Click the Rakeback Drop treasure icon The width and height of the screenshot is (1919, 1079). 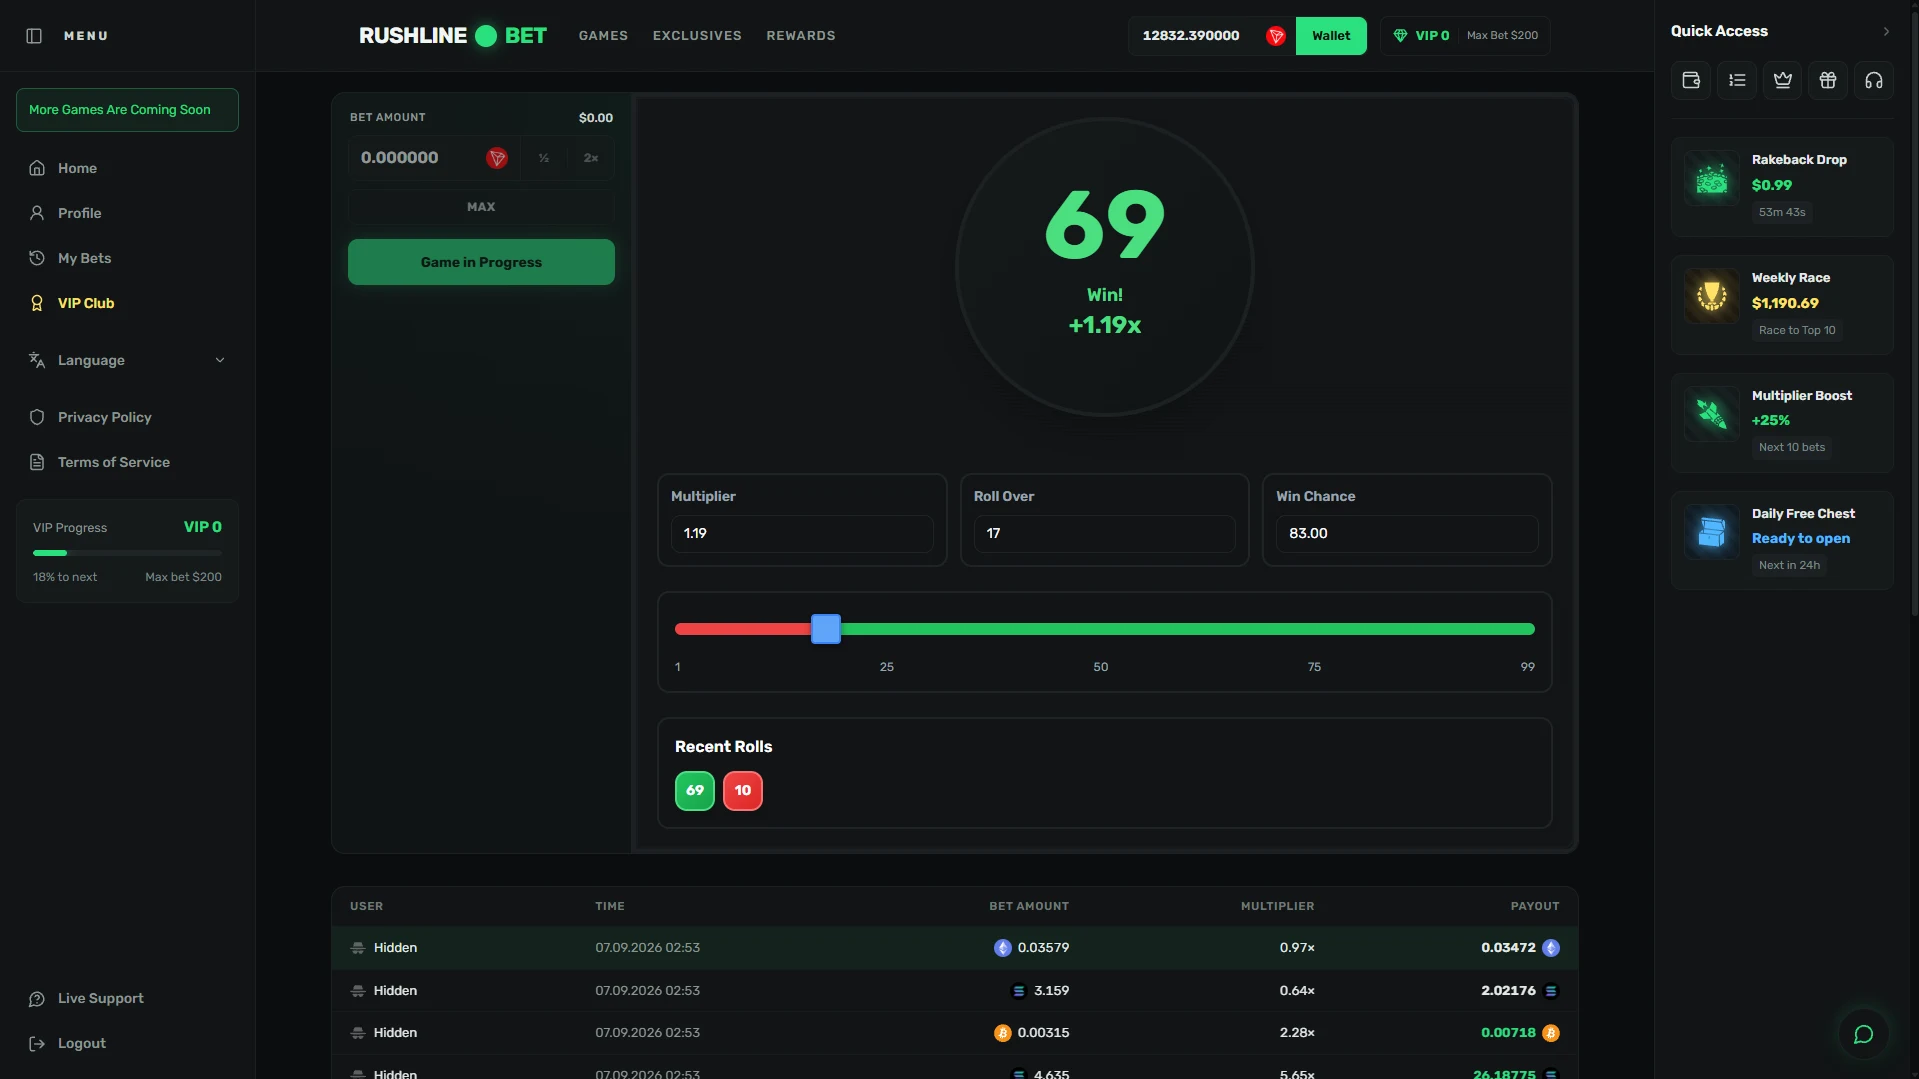1711,179
